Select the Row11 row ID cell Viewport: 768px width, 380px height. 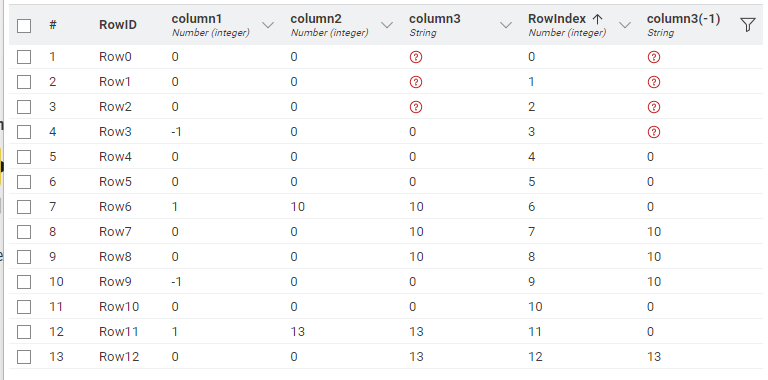(119, 332)
